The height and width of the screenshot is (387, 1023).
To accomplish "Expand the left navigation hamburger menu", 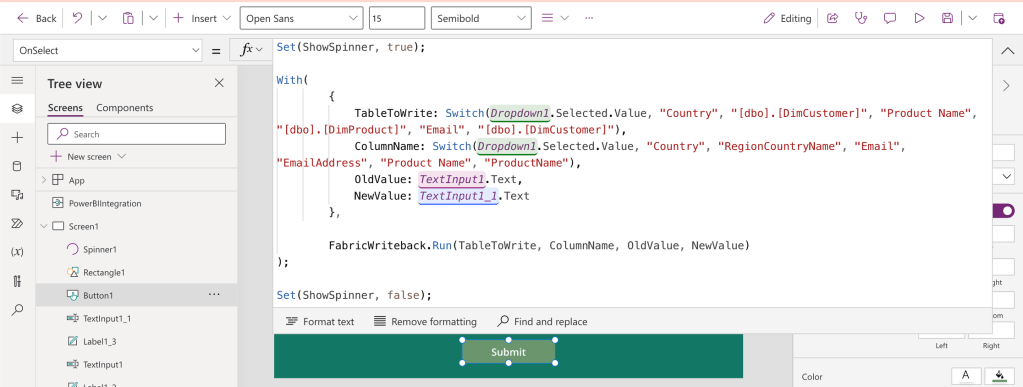I will tap(18, 80).
